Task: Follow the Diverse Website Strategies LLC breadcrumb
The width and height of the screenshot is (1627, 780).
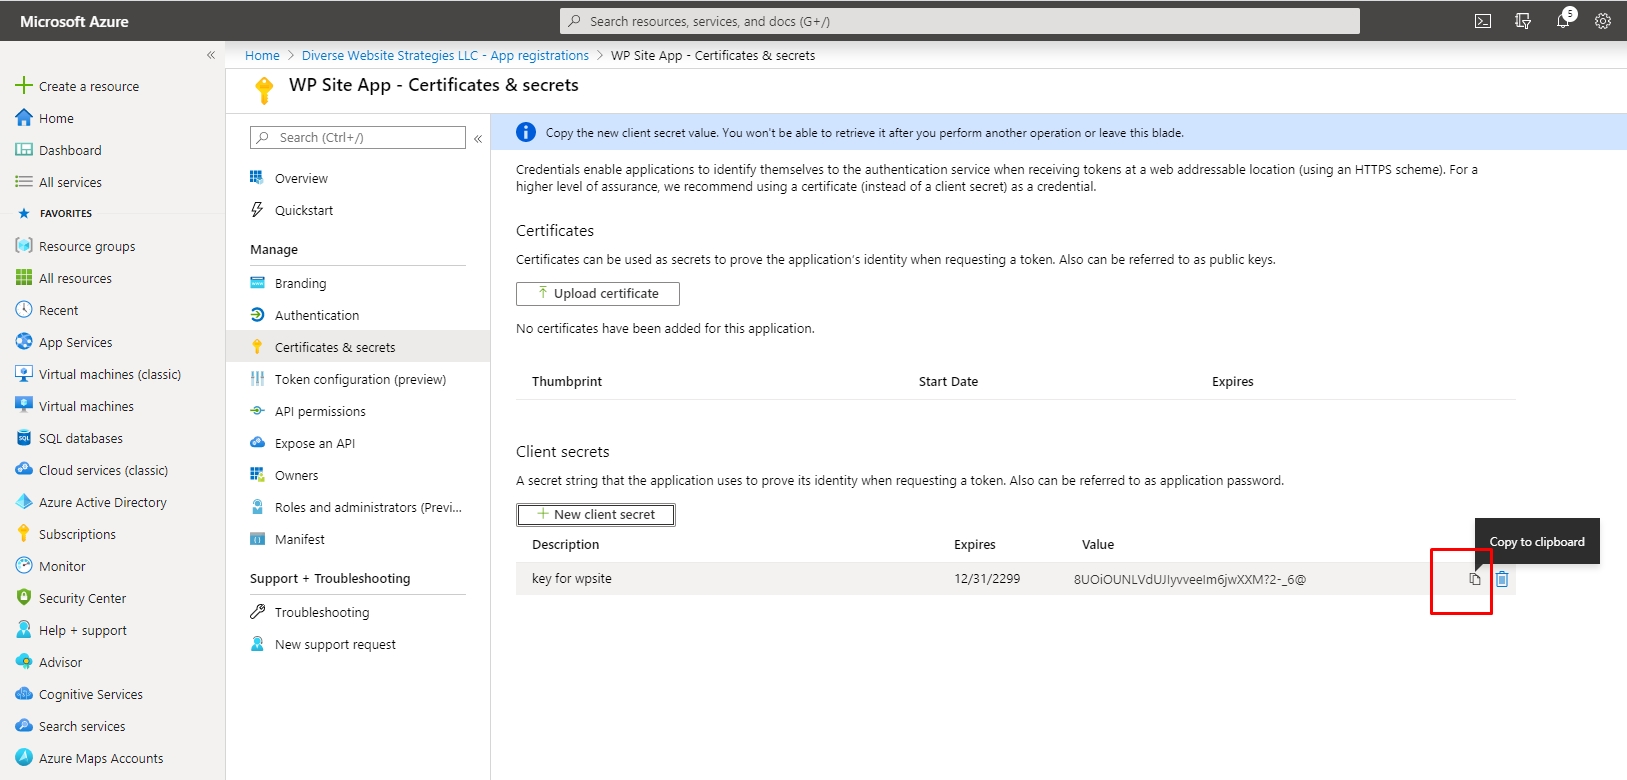Action: [445, 56]
